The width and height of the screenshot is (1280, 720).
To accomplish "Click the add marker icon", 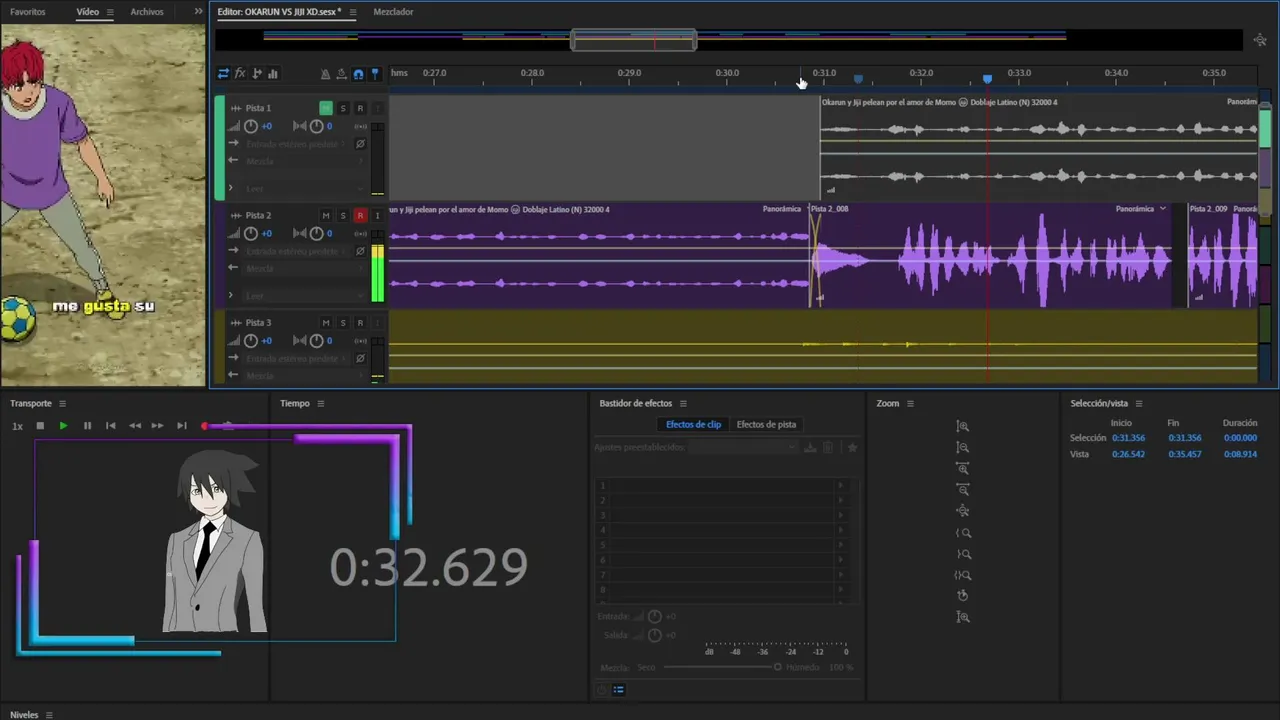I will (x=375, y=74).
